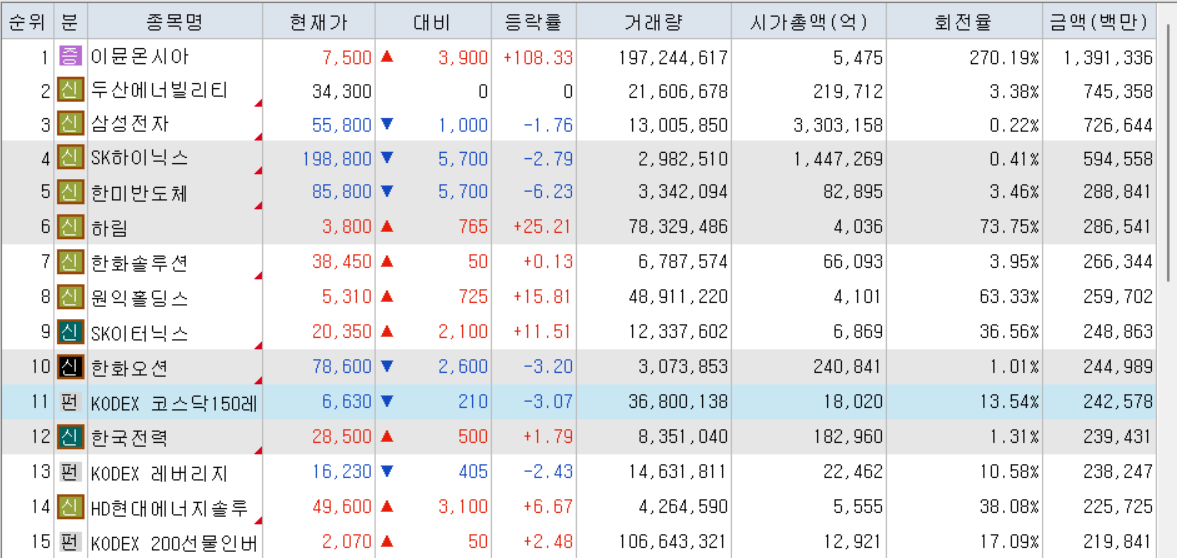Screen dimensions: 1177x558
Task: Select stock name 한화오션
Action: pyautogui.click(x=129, y=367)
